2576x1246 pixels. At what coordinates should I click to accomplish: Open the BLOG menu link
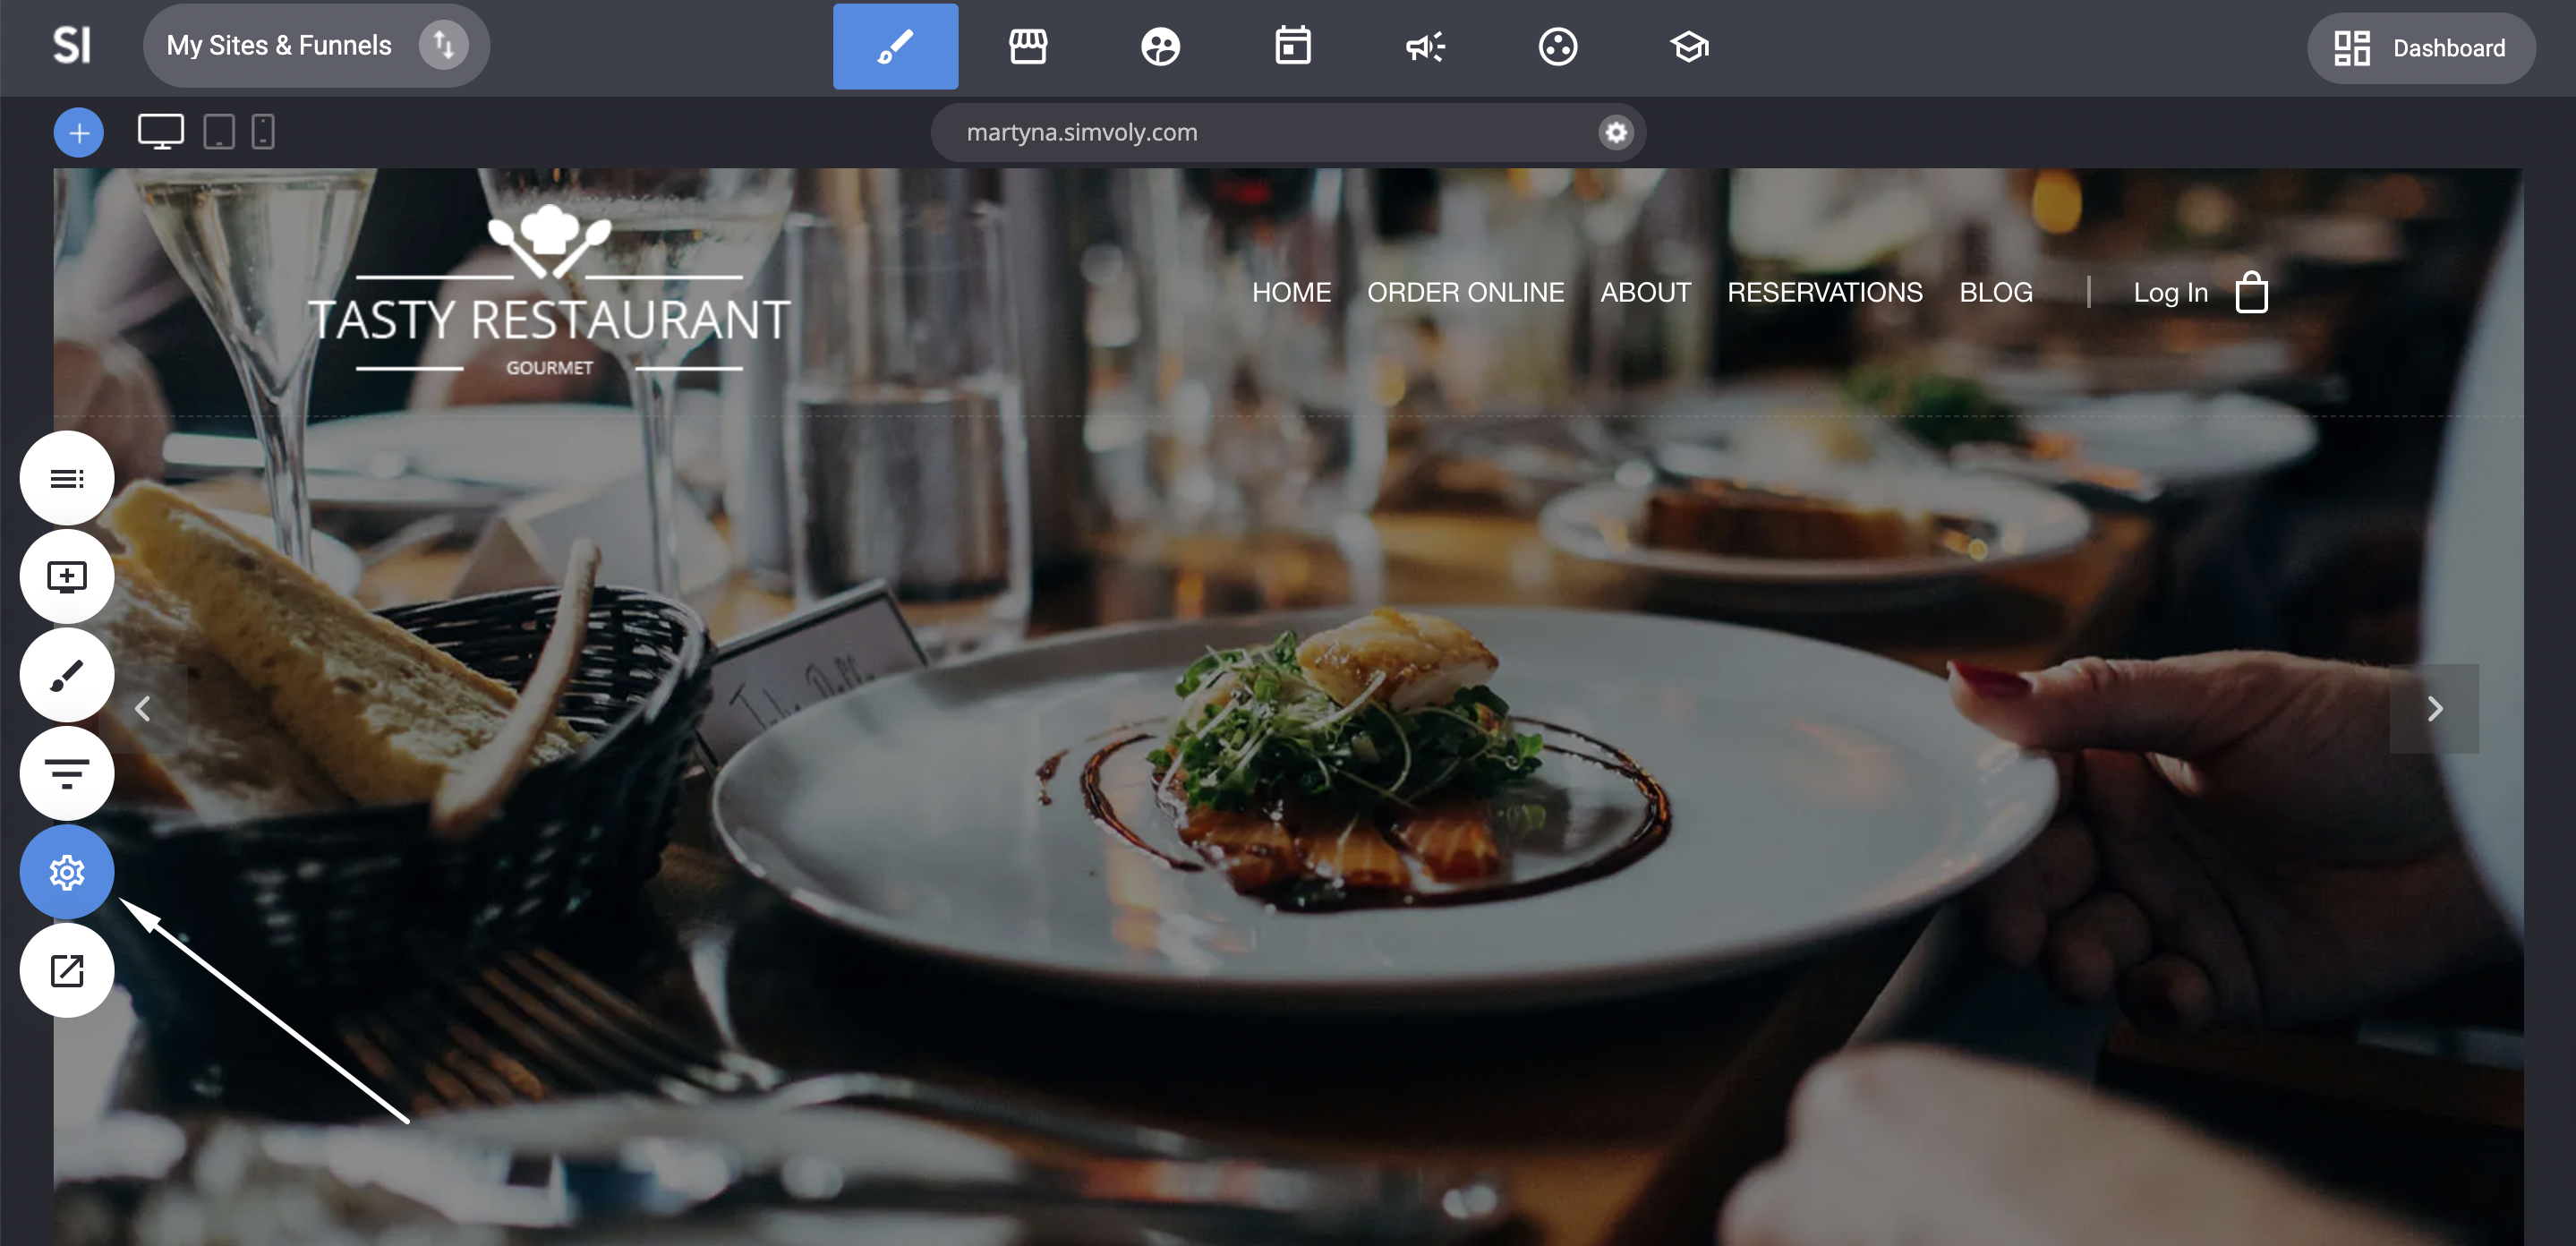1995,292
